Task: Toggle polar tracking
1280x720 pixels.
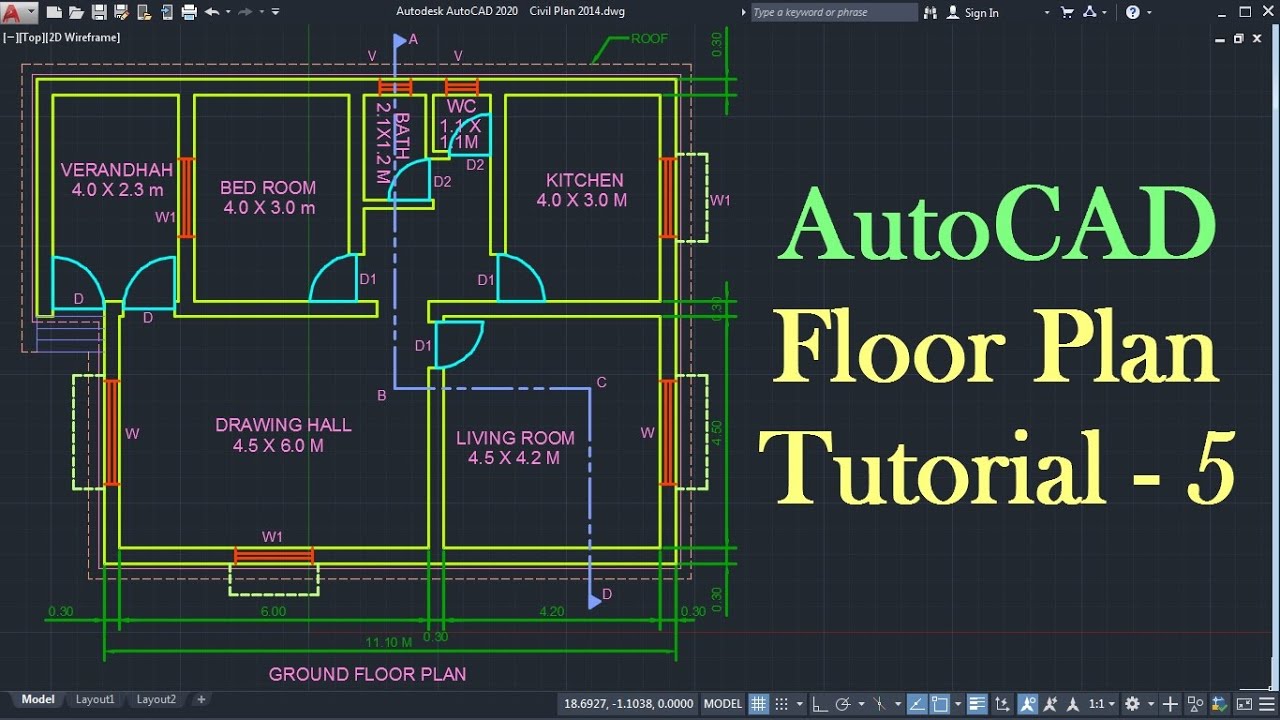Action: pos(842,704)
